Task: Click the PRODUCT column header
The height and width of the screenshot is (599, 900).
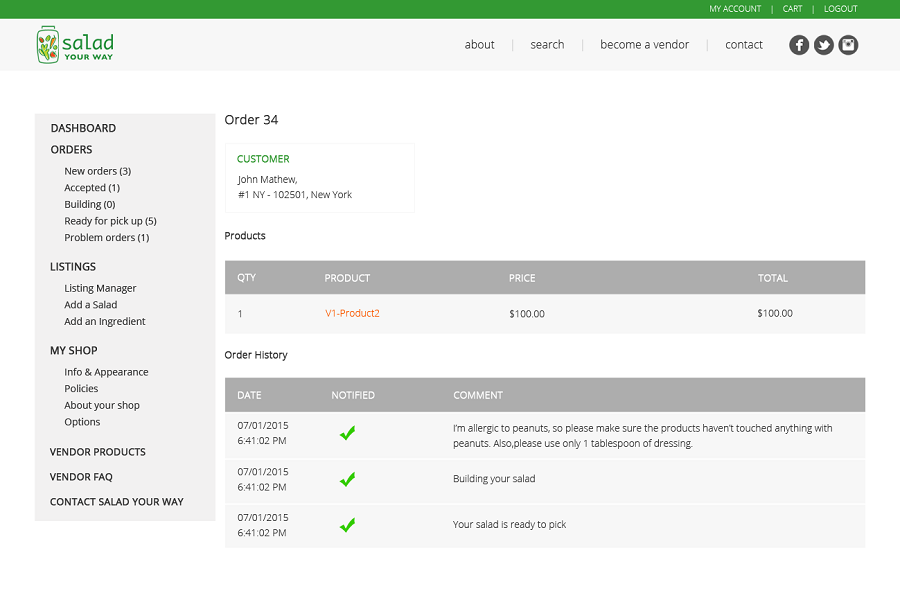Action: pos(347,278)
